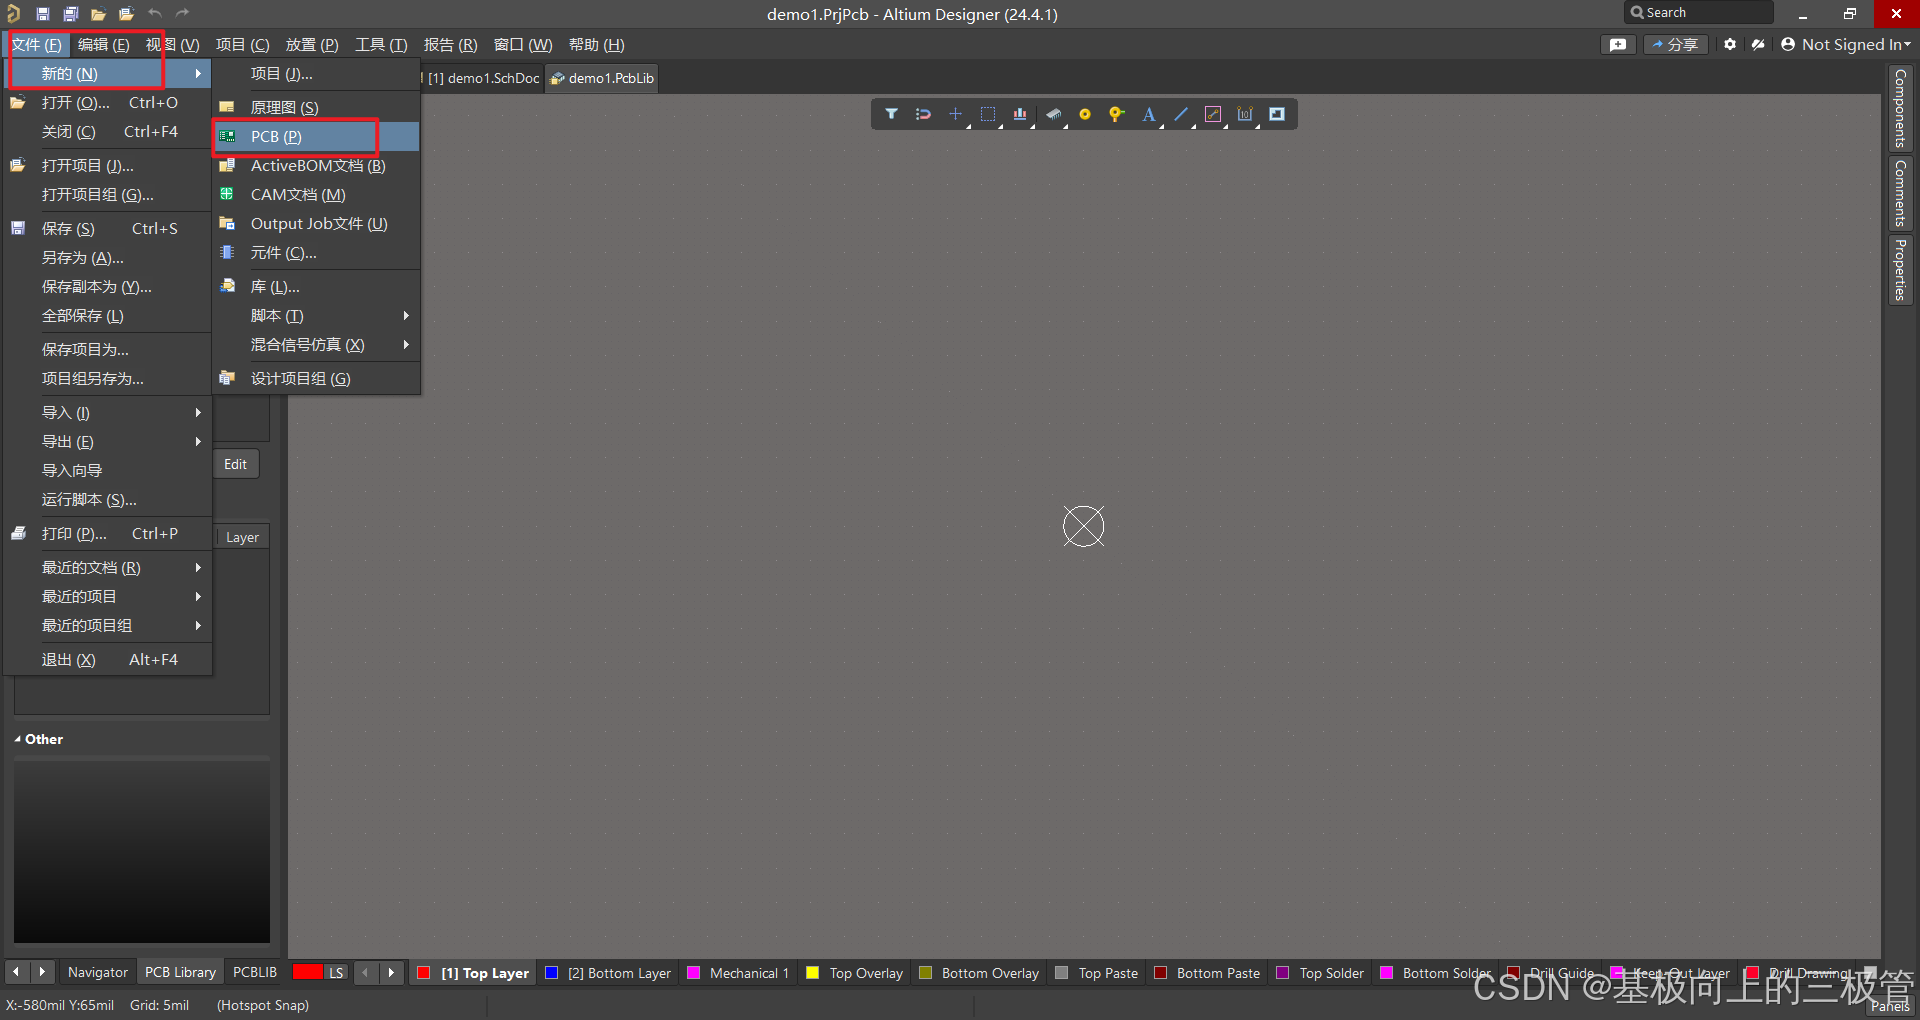This screenshot has height=1020, width=1920.
Task: Click the Place Region icon in toolbar
Action: pos(1277,114)
